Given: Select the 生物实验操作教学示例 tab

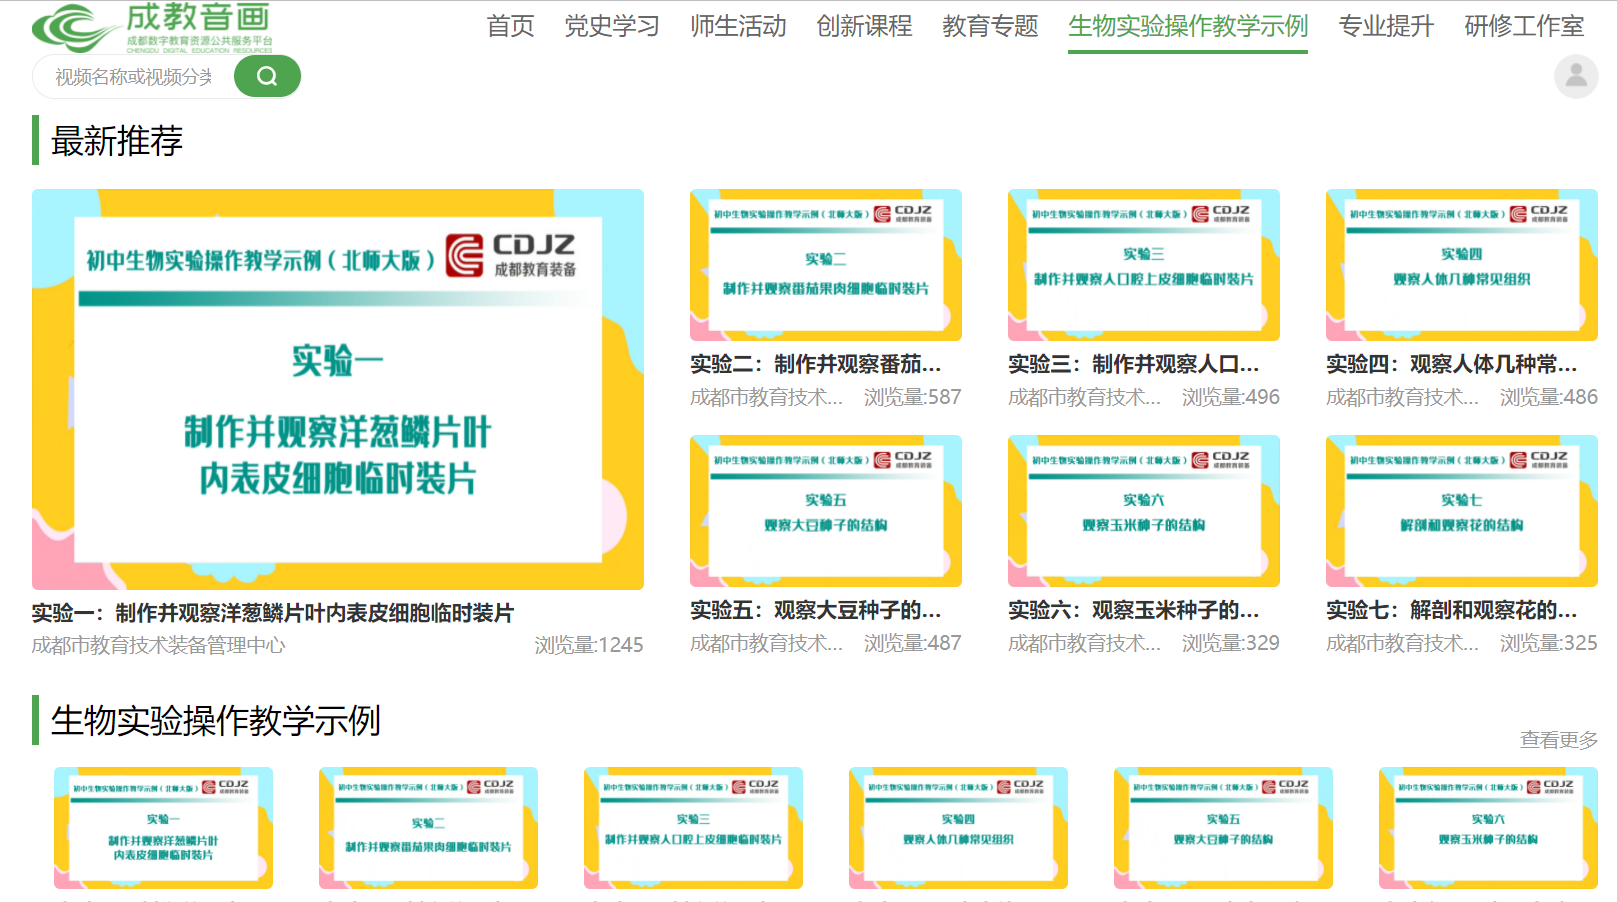Looking at the screenshot, I should pyautogui.click(x=1187, y=26).
